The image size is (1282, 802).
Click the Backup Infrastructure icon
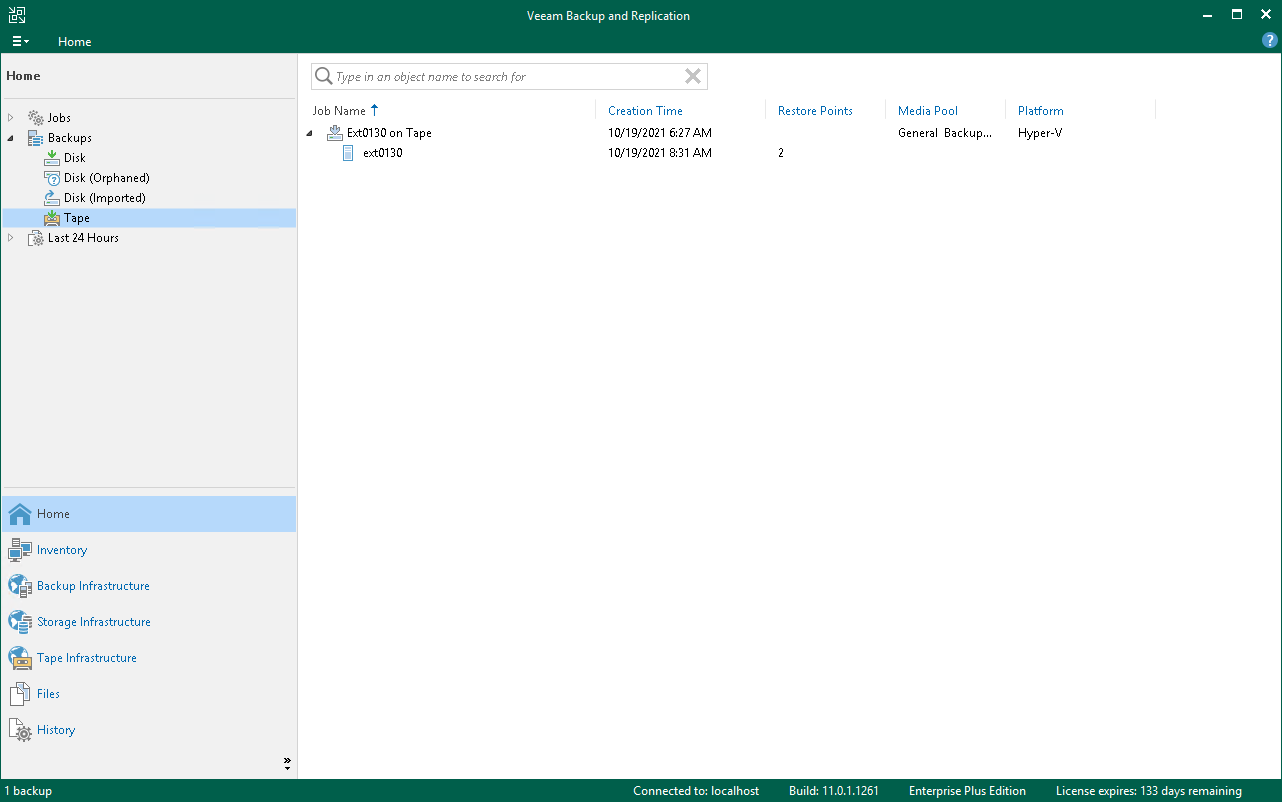click(x=20, y=586)
